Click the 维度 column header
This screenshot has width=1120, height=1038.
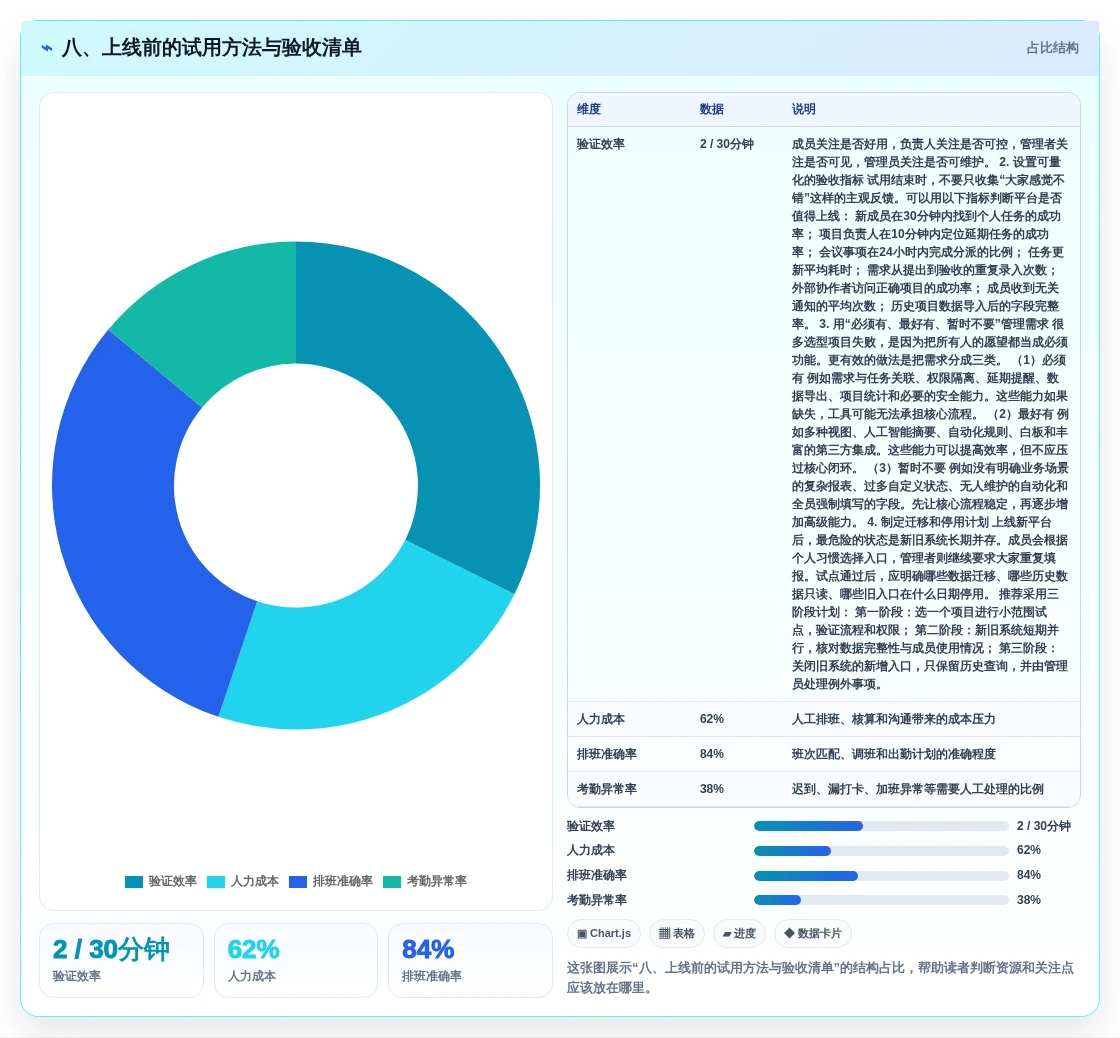pos(589,109)
